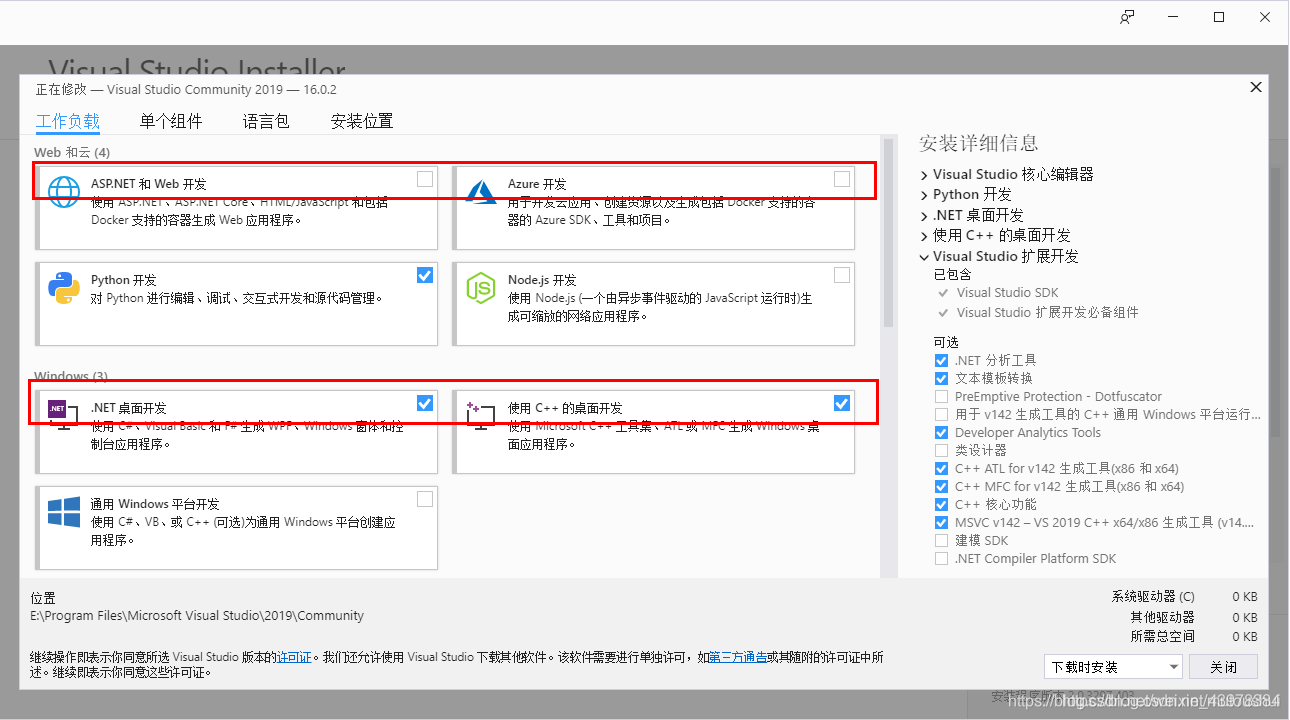
Task: Check the Node.js 开发 workload checkbox
Action: [842, 275]
